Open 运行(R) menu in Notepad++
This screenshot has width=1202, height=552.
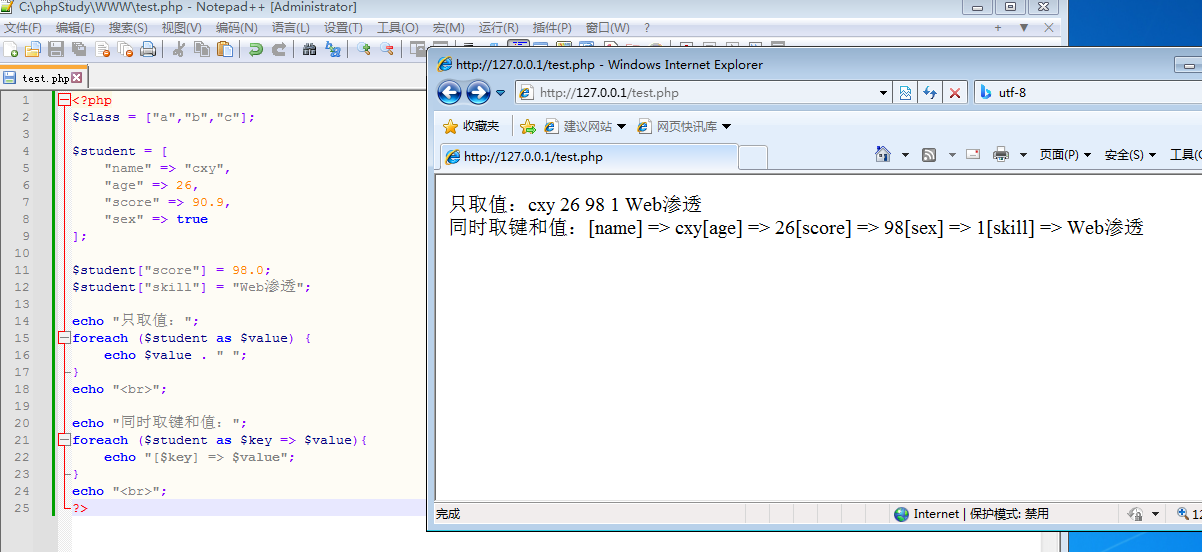tap(498, 28)
